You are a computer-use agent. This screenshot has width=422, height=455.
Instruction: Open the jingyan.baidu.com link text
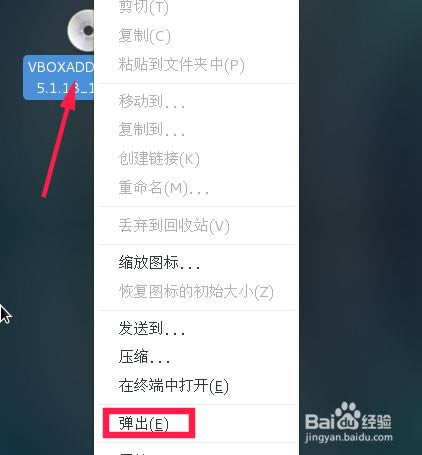349,437
